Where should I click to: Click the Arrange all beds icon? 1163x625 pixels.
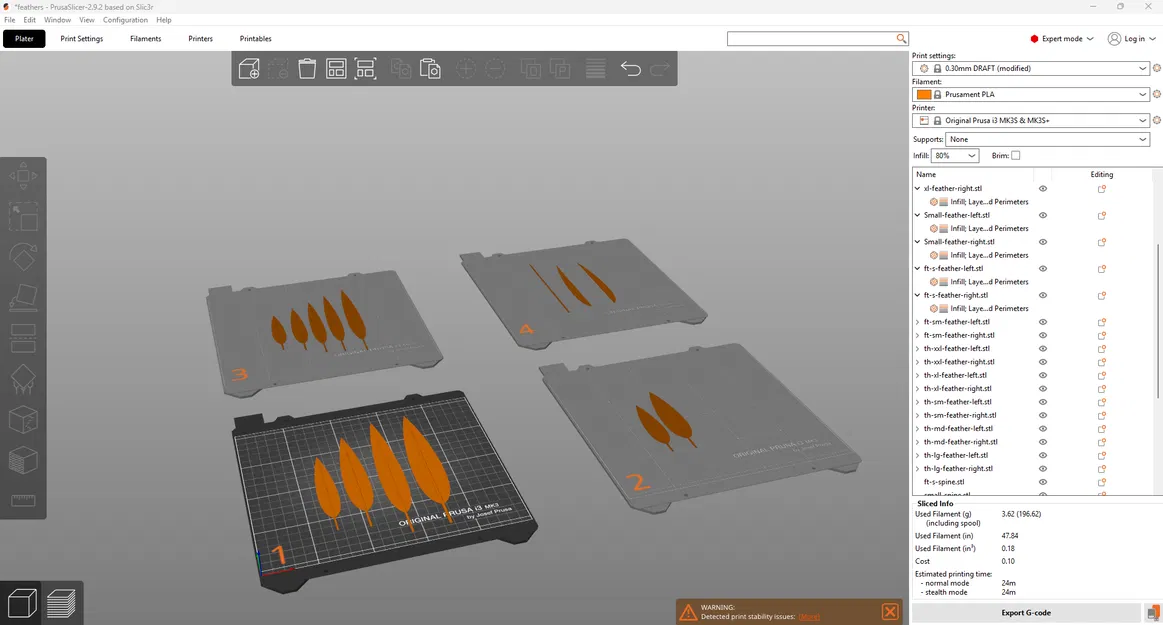[336, 69]
